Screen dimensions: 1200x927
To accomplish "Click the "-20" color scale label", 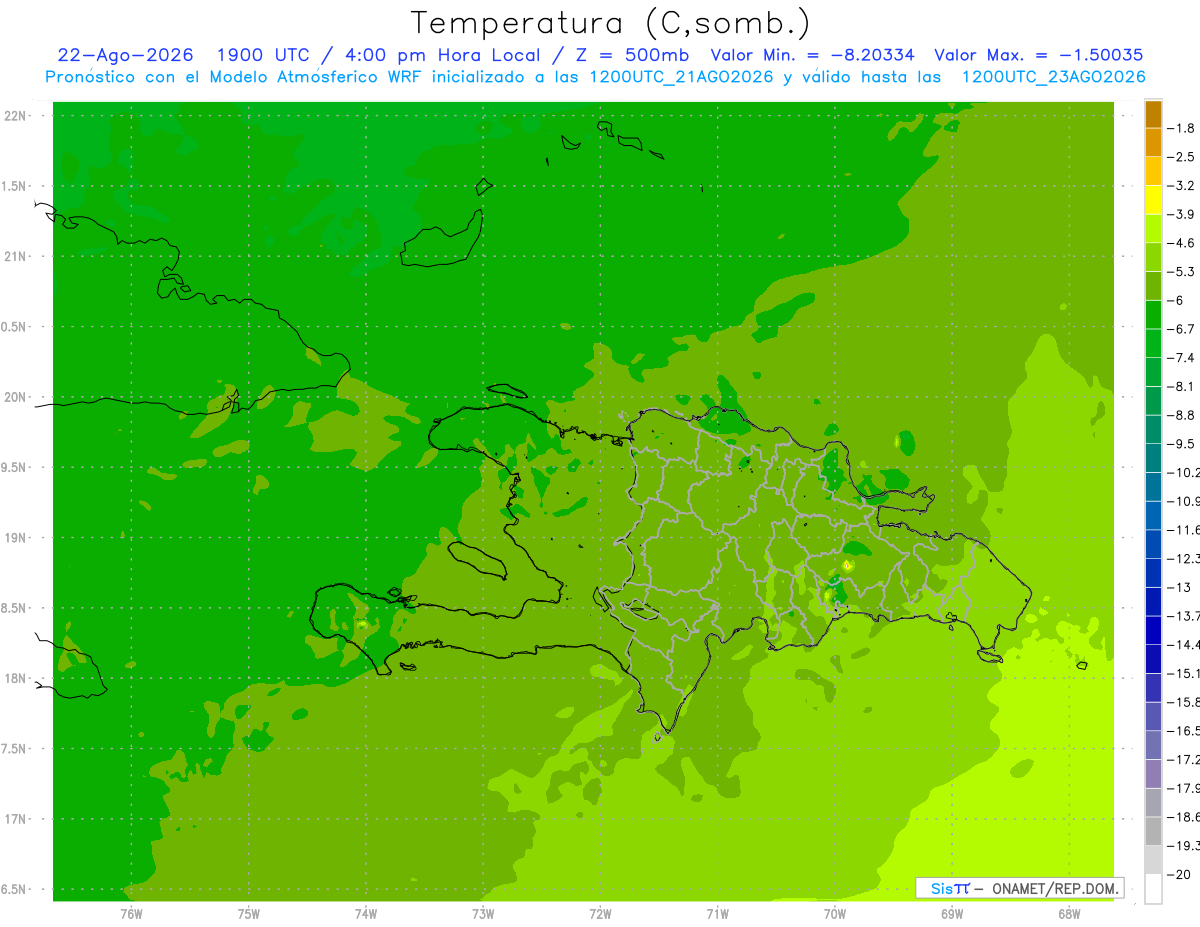I will point(1179,874).
